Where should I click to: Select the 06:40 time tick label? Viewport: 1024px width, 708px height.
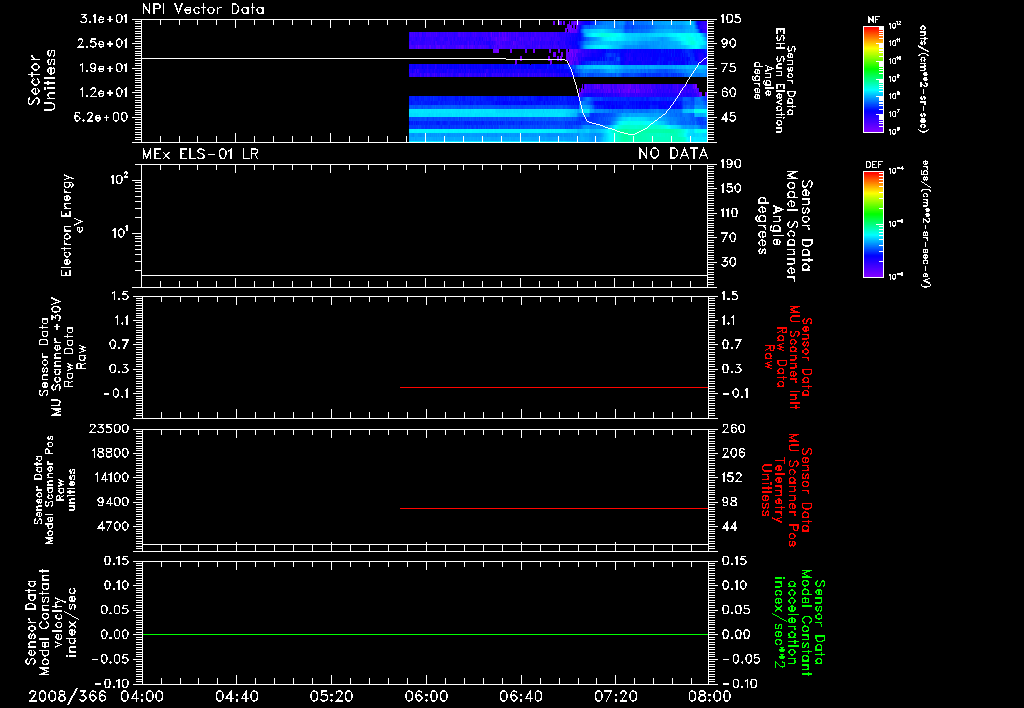520,696
